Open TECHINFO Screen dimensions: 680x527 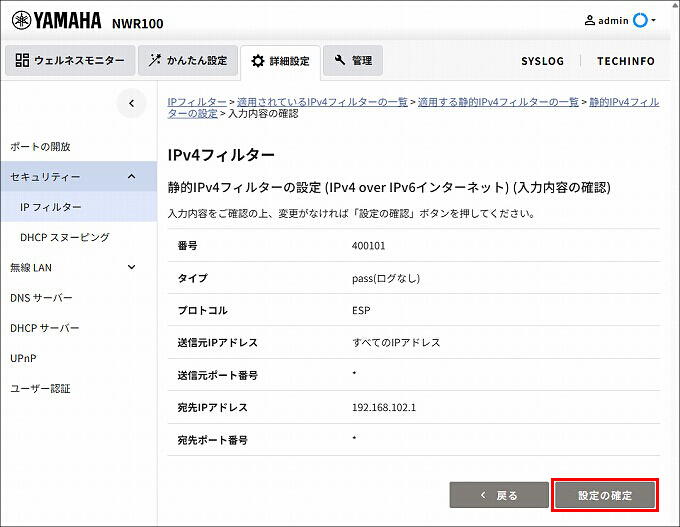(x=625, y=61)
